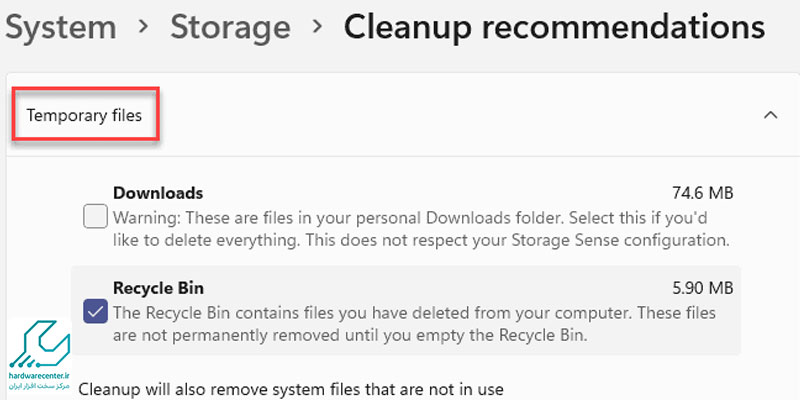Click the 74.6 MB Downloads size
Image resolution: width=800 pixels, height=400 pixels.
click(703, 193)
